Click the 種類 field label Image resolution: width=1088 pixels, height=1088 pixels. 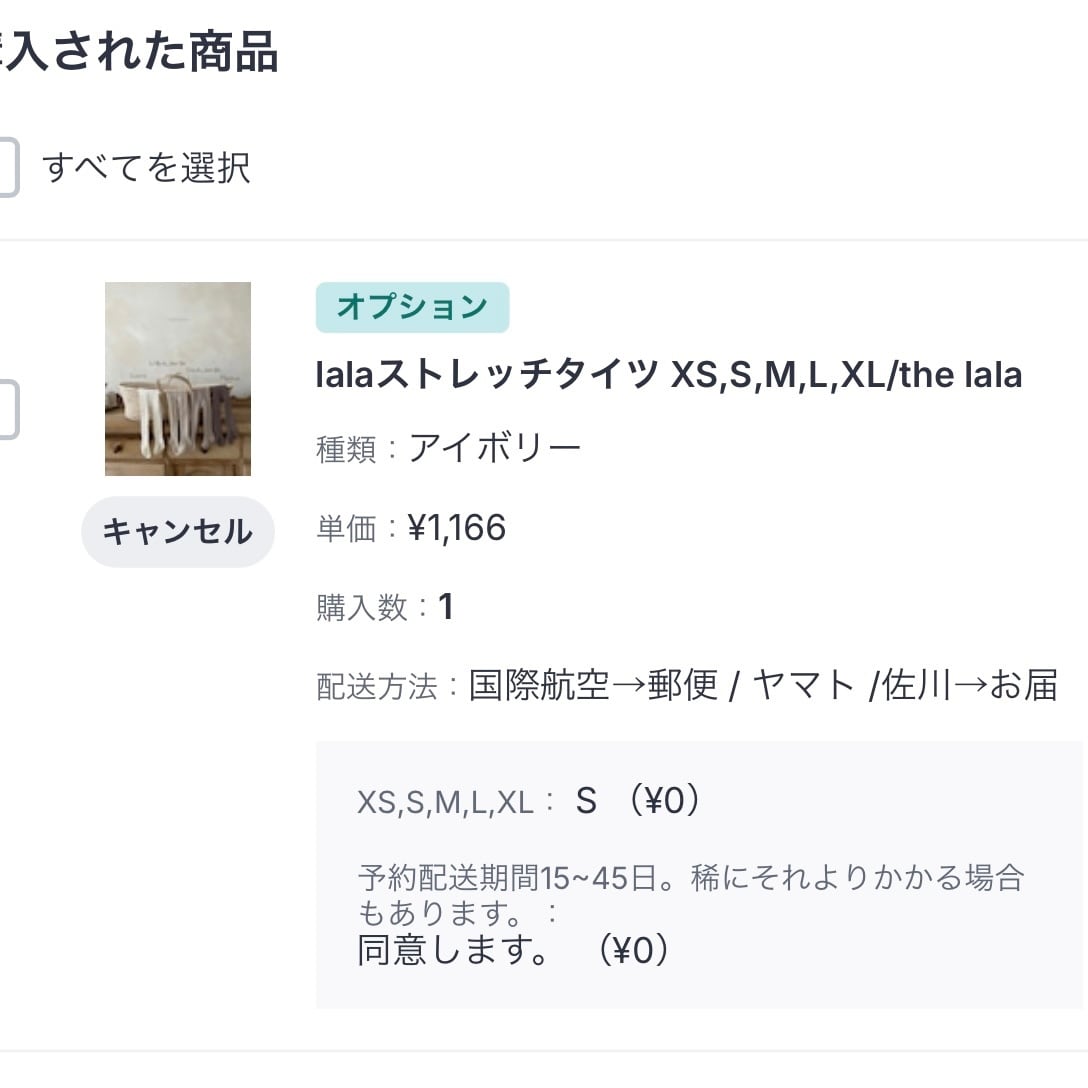[x=346, y=450]
